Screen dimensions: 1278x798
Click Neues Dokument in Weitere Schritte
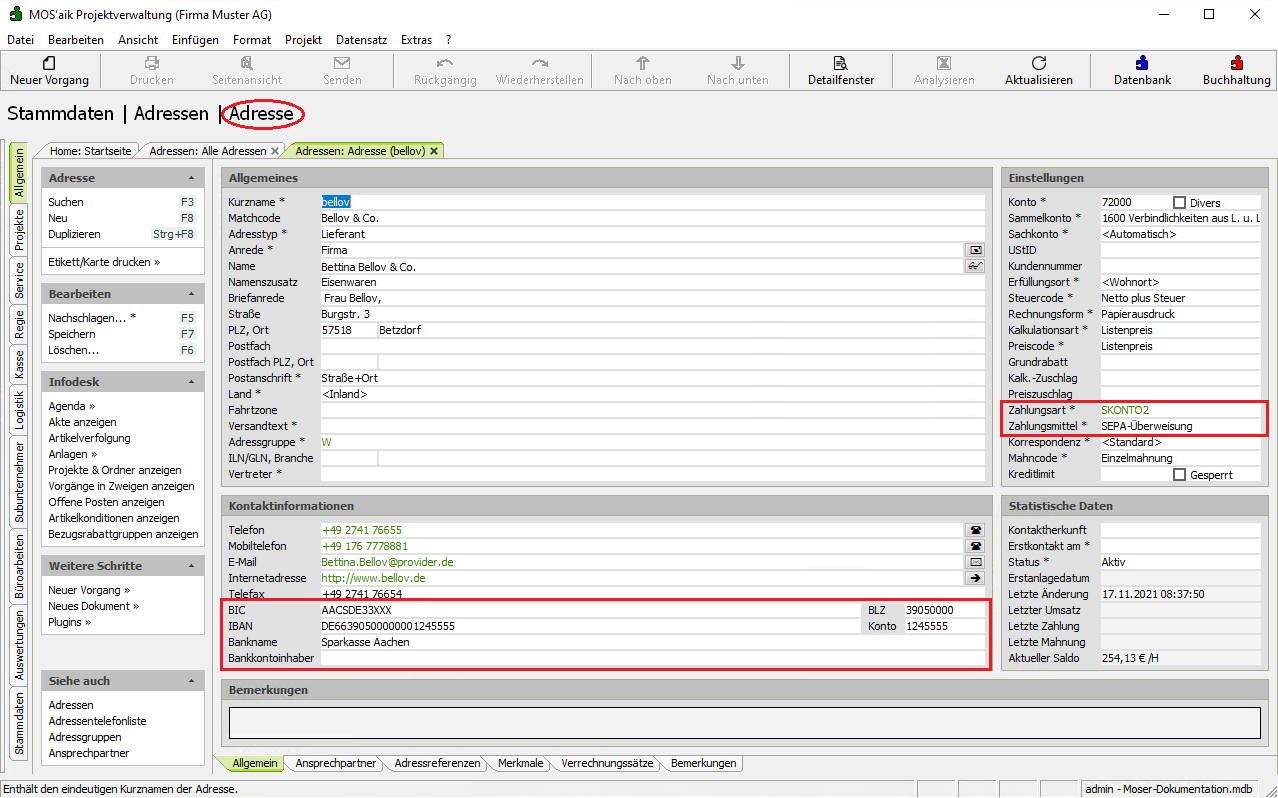93,606
